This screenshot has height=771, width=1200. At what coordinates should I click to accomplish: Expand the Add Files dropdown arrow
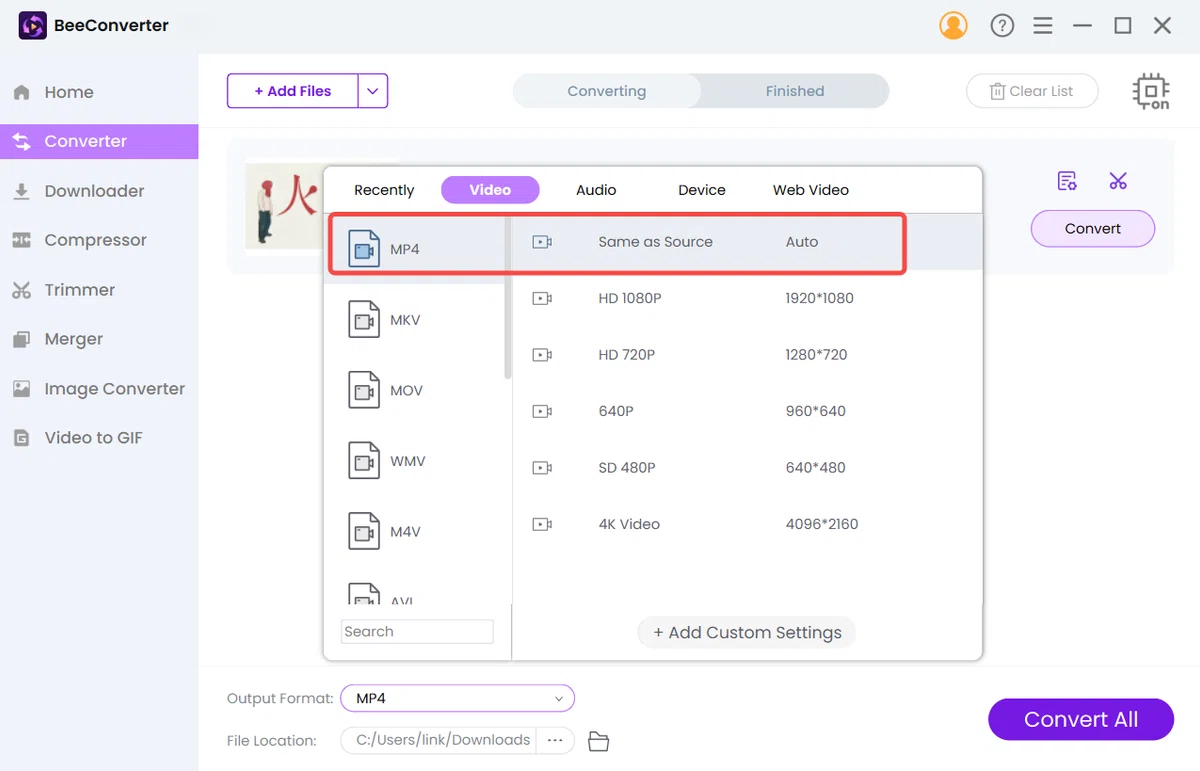tap(373, 91)
